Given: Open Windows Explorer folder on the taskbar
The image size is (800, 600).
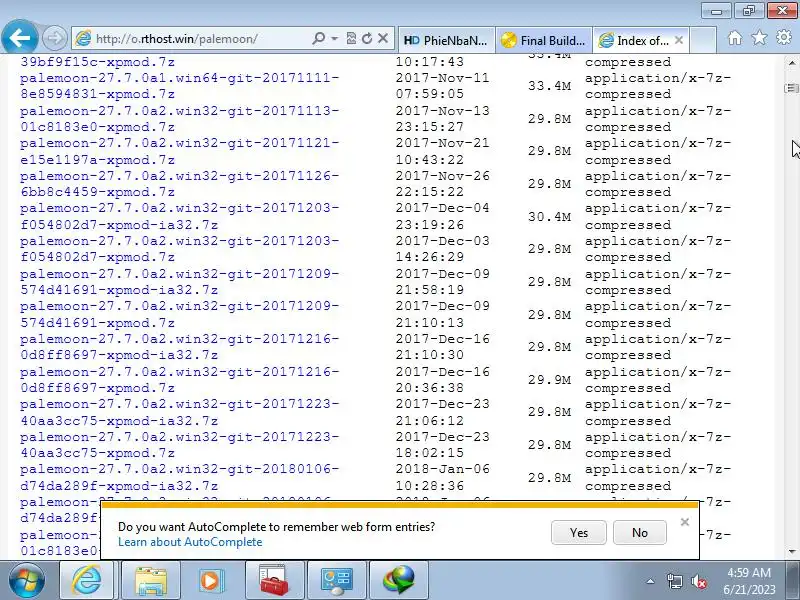Looking at the screenshot, I should coord(151,580).
